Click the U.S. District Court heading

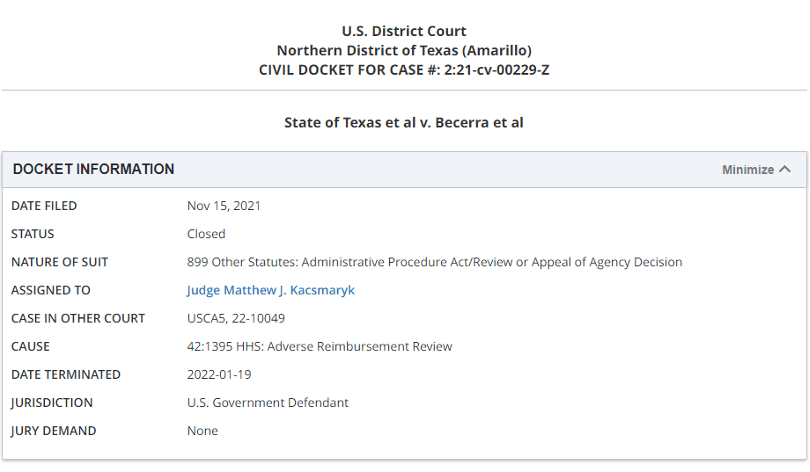click(404, 31)
